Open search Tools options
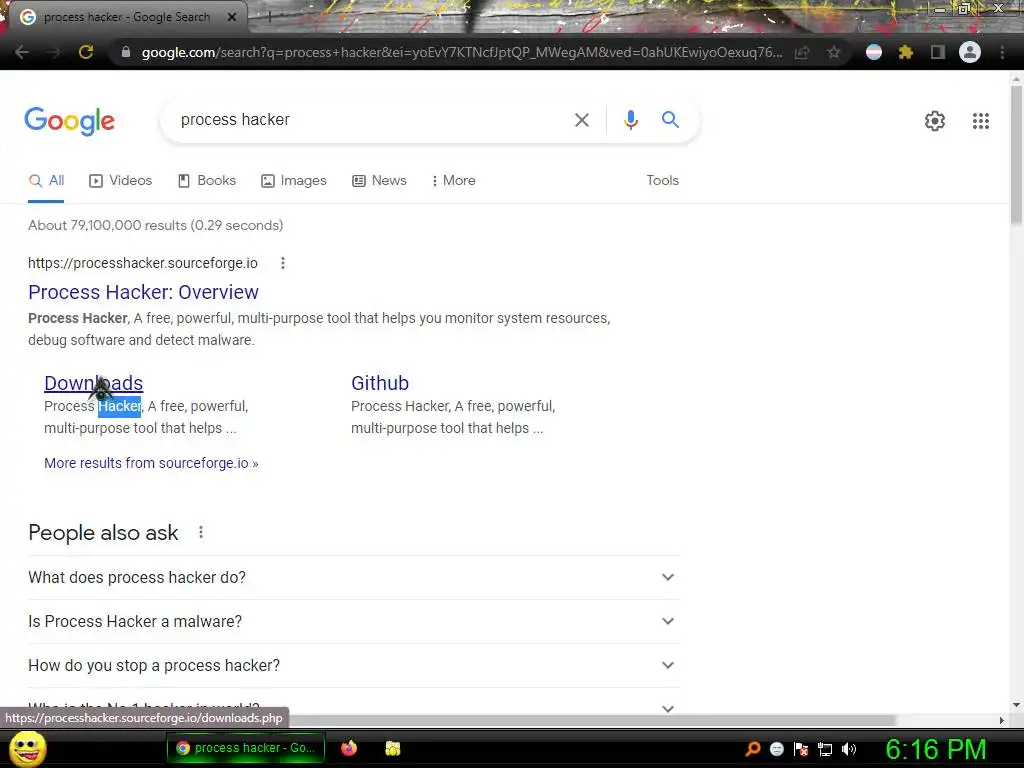The image size is (1024, 768). click(x=662, y=180)
